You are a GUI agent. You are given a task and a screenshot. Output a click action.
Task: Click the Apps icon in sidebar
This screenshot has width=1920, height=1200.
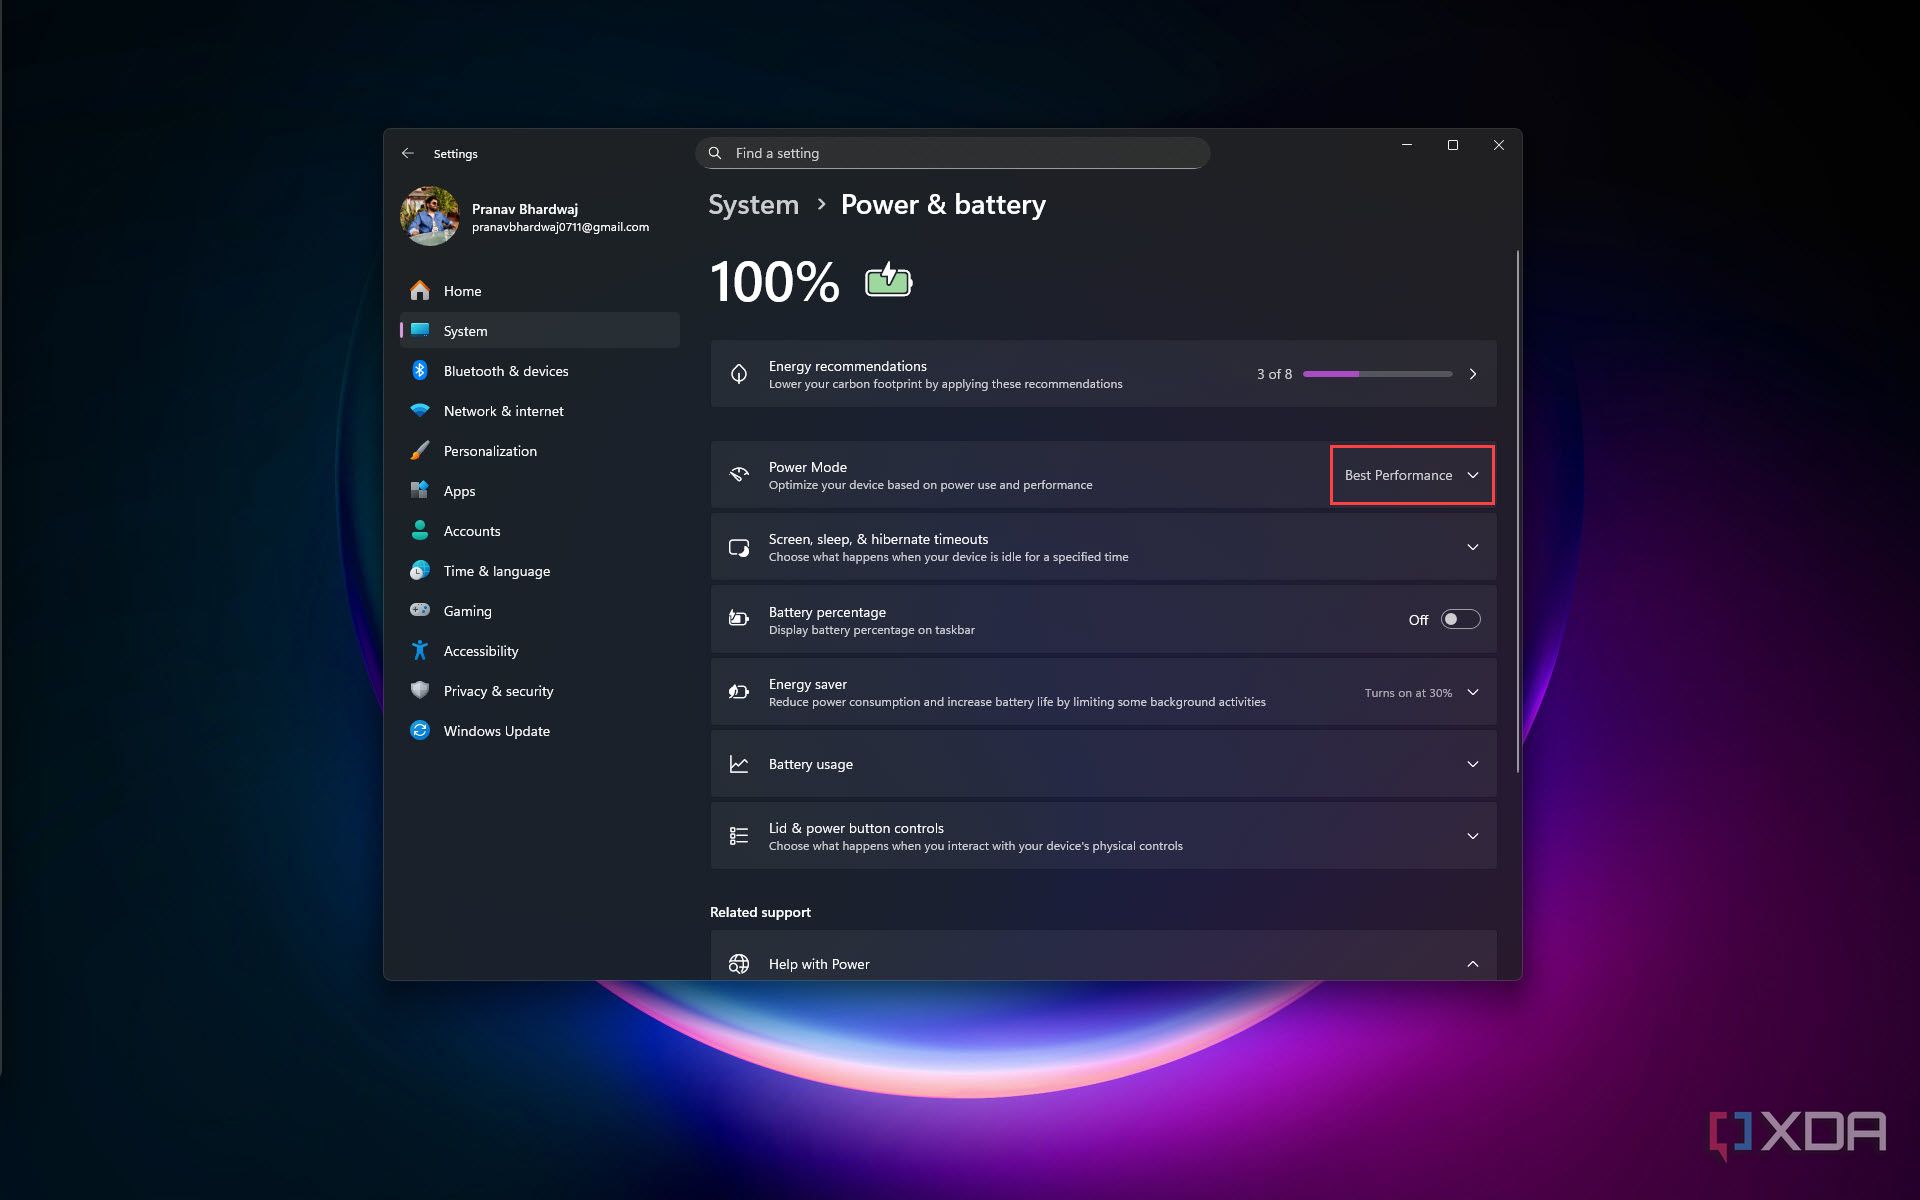click(420, 490)
